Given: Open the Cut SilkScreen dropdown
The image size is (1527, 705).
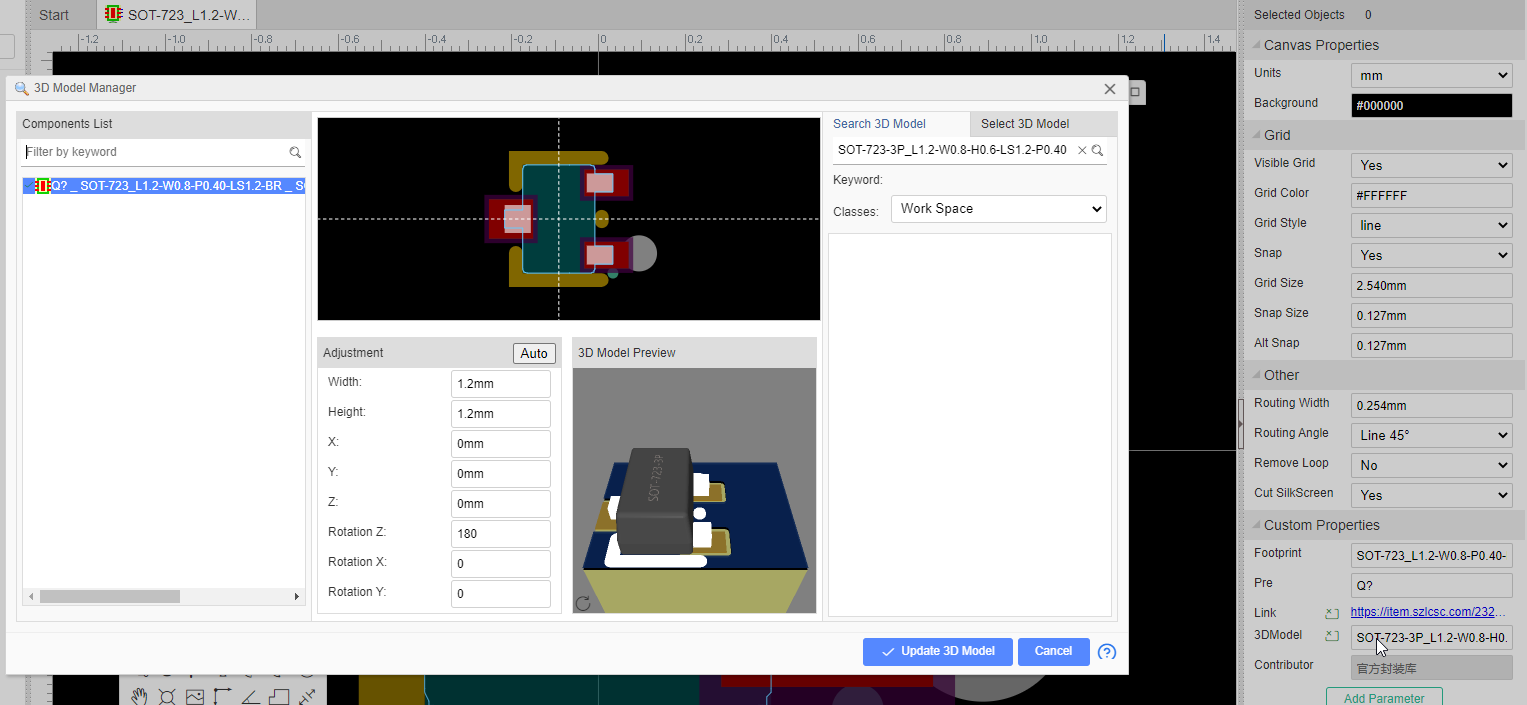Looking at the screenshot, I should click(1431, 495).
